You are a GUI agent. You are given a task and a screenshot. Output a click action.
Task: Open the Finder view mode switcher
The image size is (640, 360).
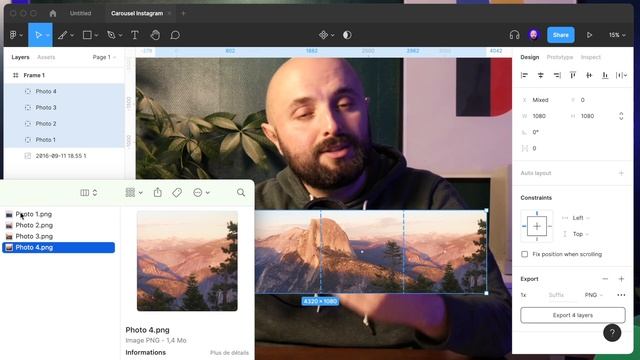89,192
